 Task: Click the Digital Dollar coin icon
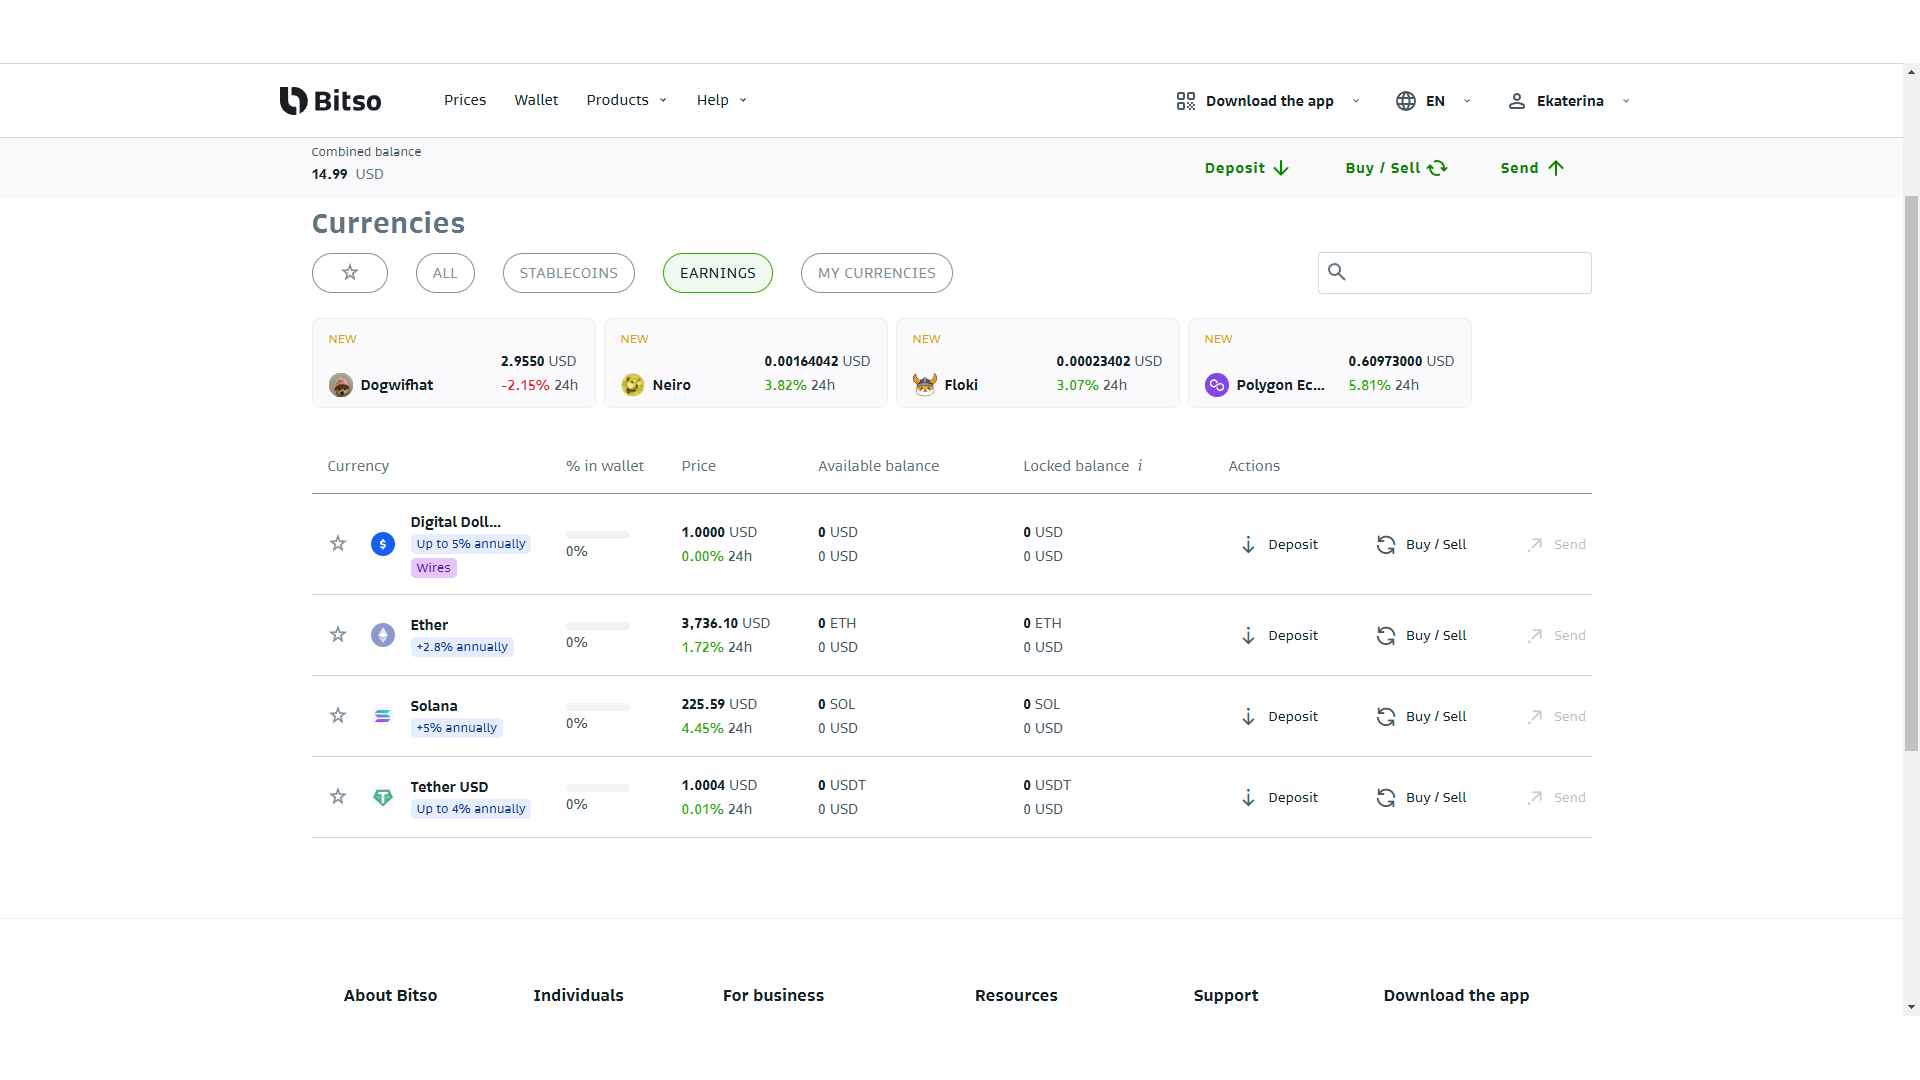click(383, 544)
